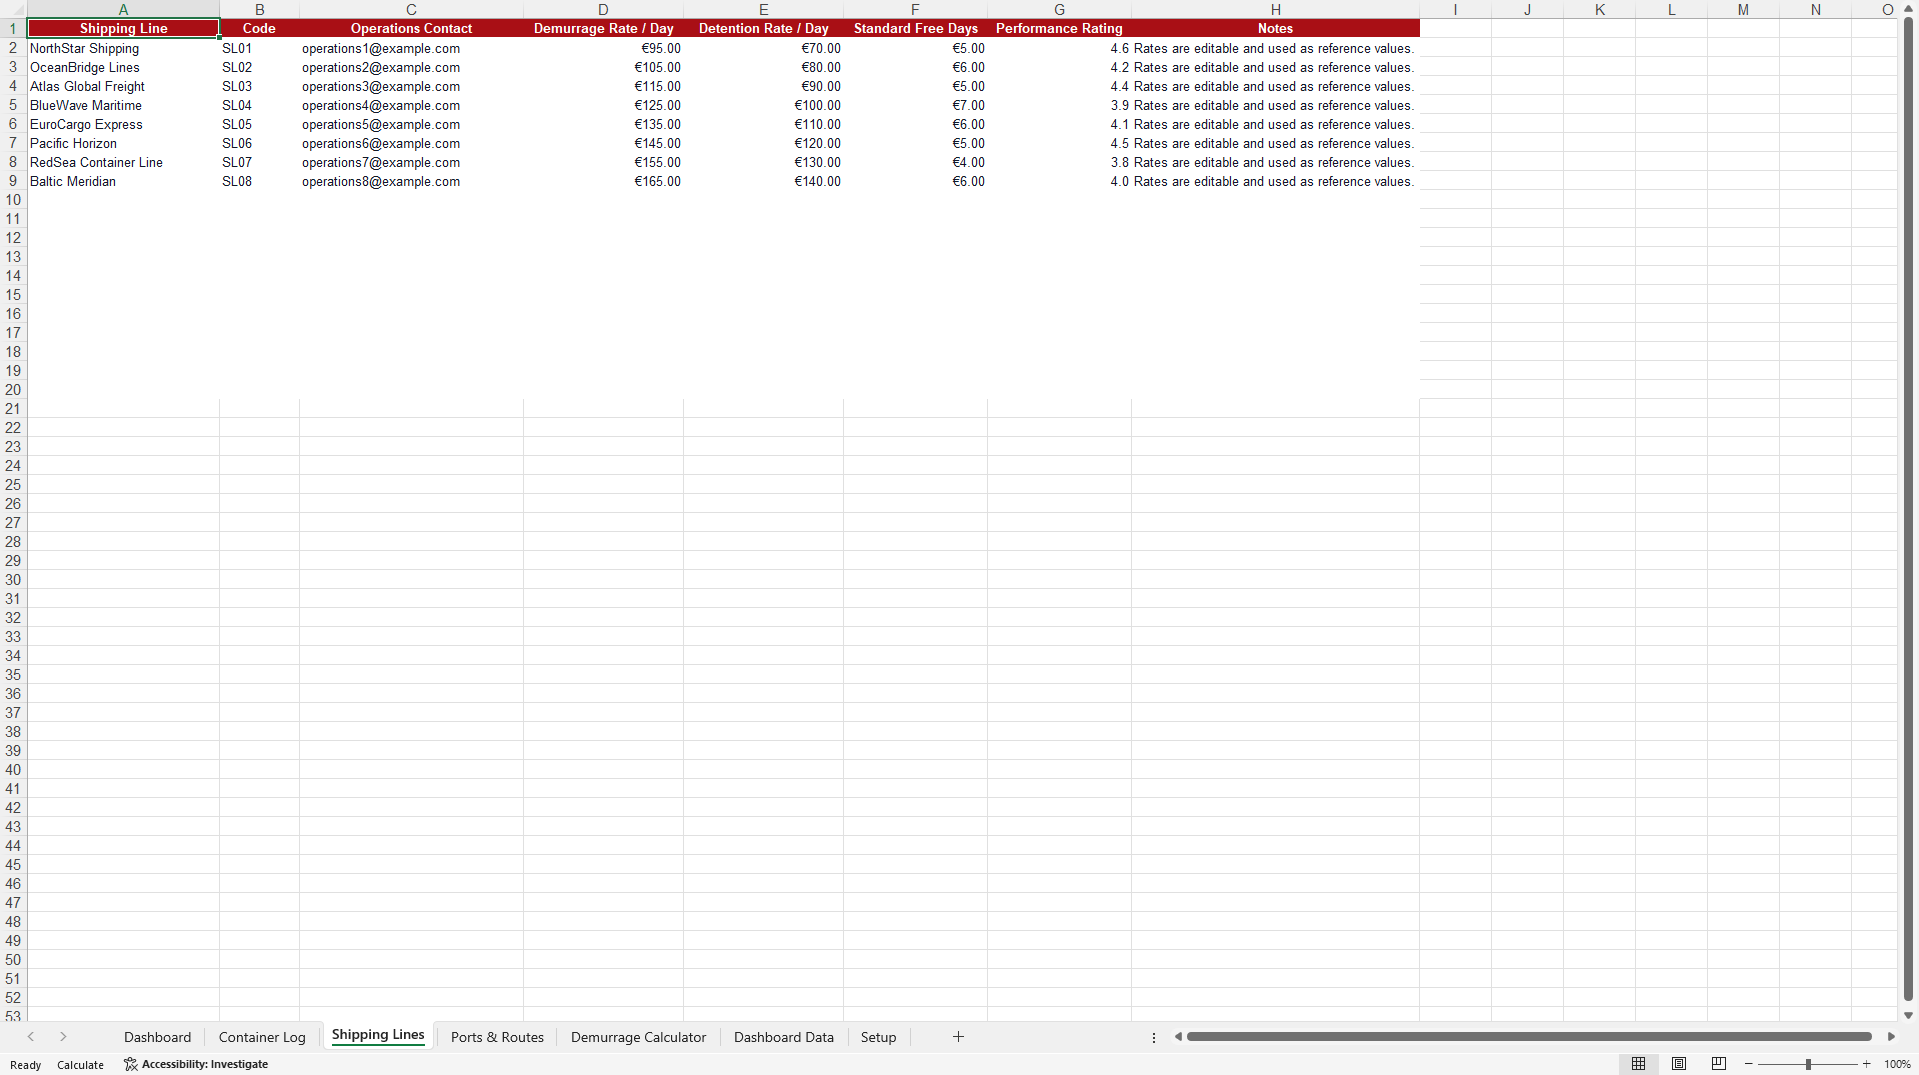
Task: Select the Atlas Global Freight cell
Action: (x=123, y=86)
